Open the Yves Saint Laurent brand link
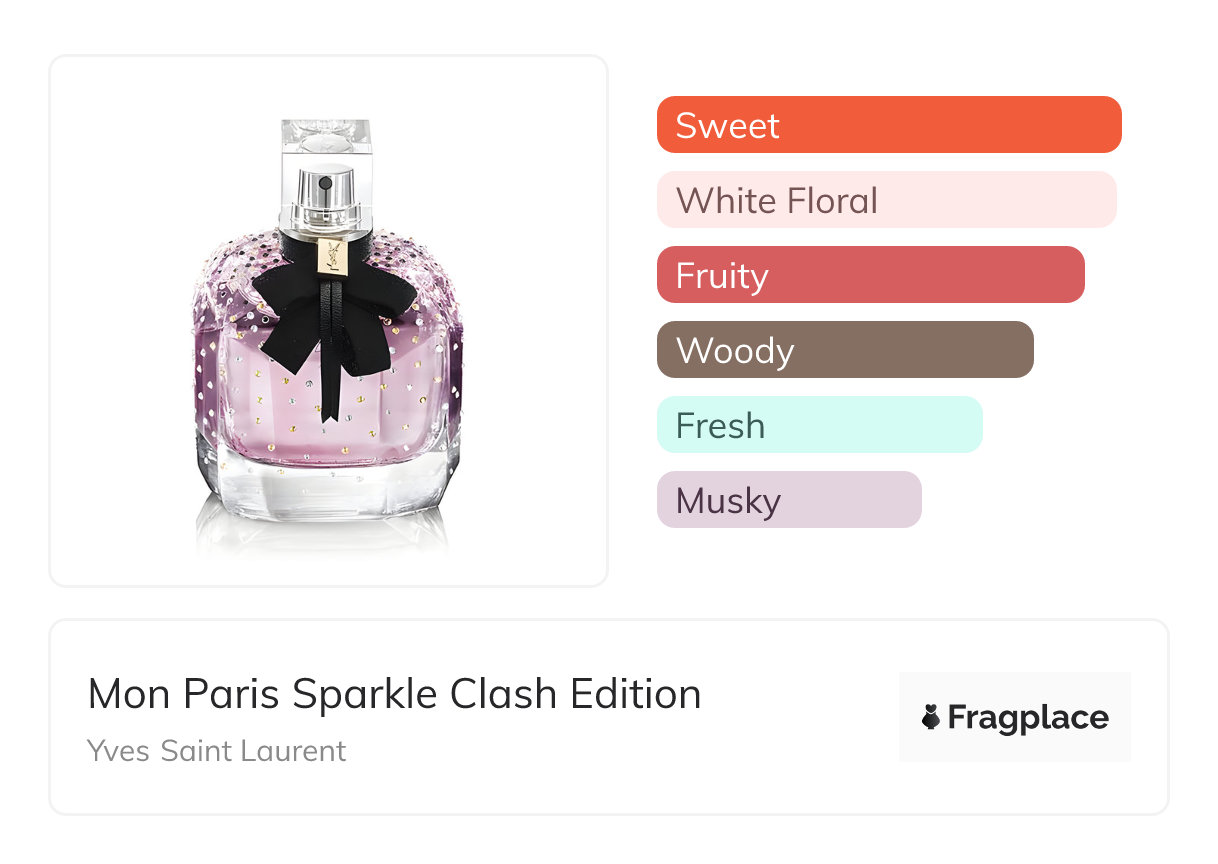1218x864 pixels. pyautogui.click(x=217, y=750)
